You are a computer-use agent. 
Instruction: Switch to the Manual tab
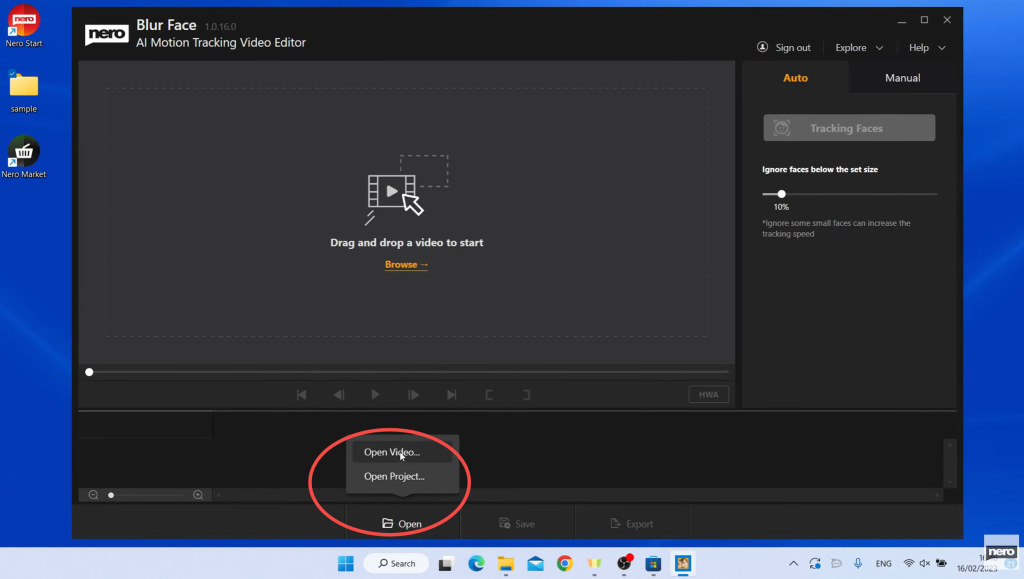(902, 78)
